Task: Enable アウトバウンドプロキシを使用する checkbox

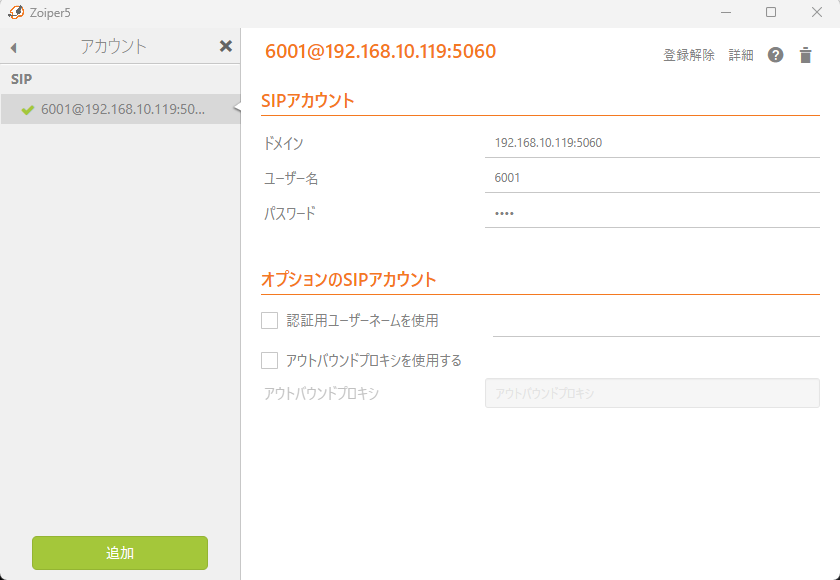Action: pos(269,360)
